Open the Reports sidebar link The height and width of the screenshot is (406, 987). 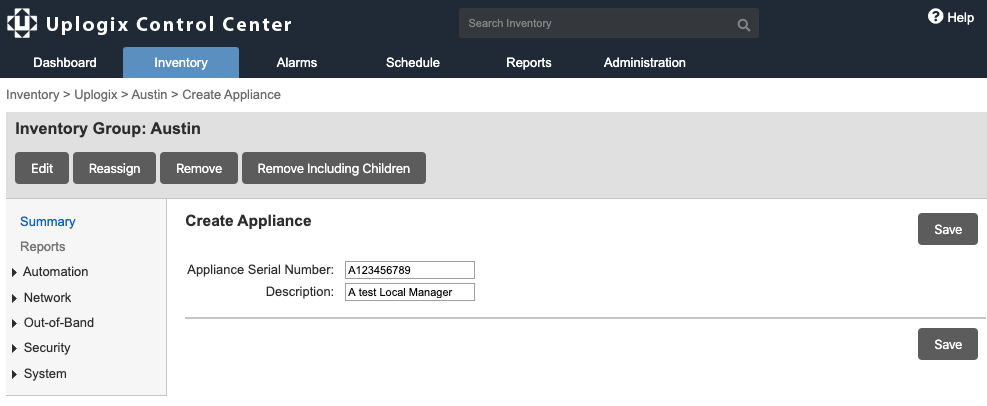click(43, 247)
